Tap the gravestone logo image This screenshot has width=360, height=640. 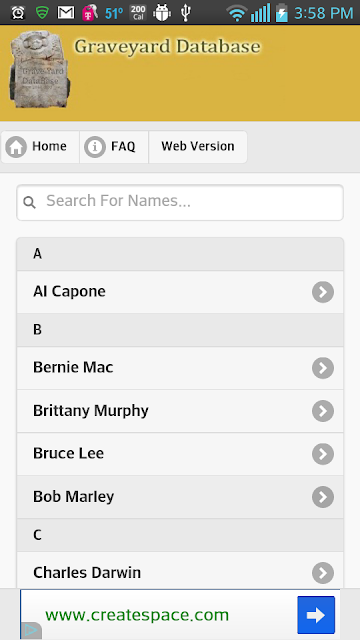[x=39, y=69]
